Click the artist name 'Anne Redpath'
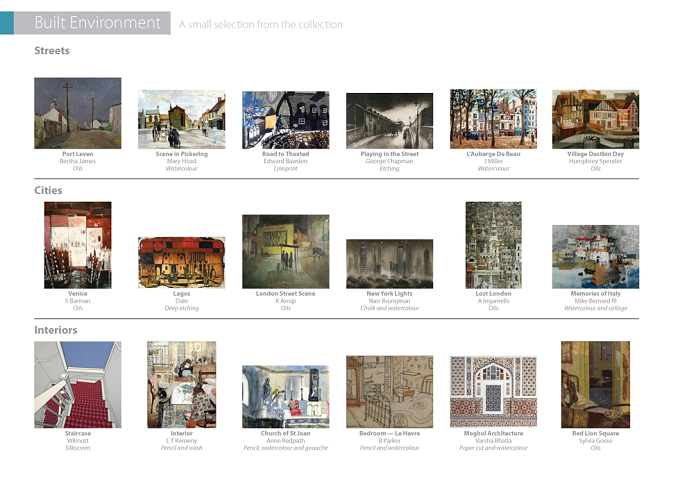This screenshot has width=680, height=481. (285, 441)
